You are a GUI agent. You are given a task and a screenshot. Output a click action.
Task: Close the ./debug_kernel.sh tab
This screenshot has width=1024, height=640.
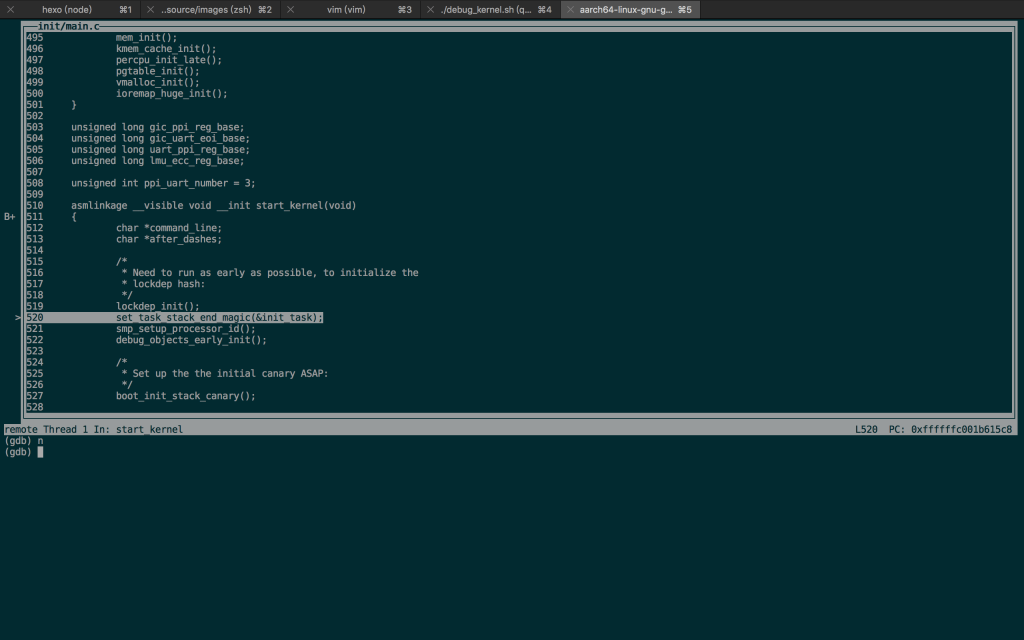[430, 10]
